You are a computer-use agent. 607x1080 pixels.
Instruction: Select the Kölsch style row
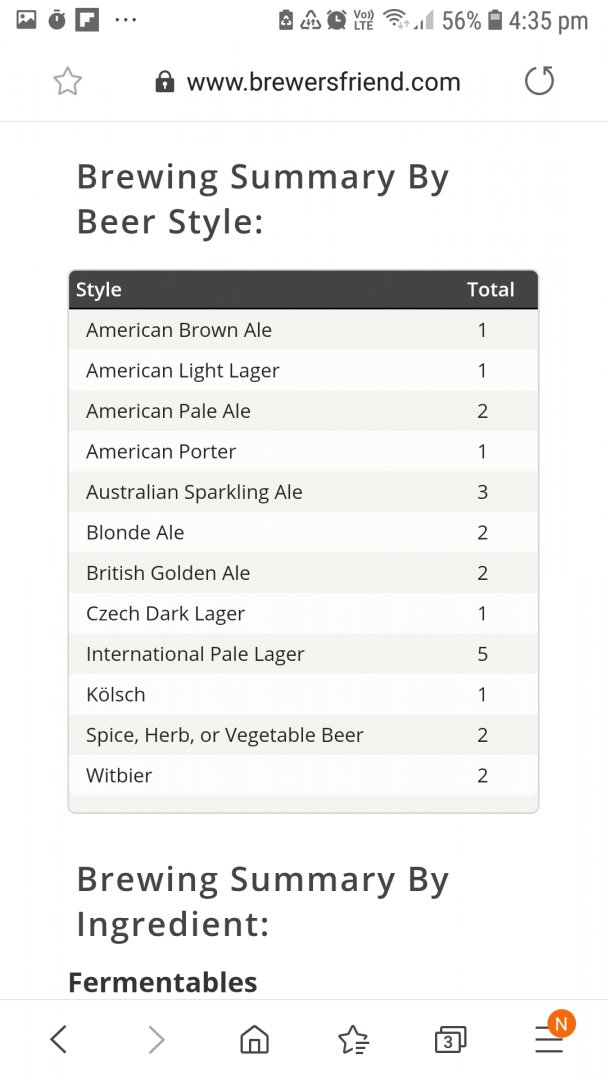click(303, 694)
